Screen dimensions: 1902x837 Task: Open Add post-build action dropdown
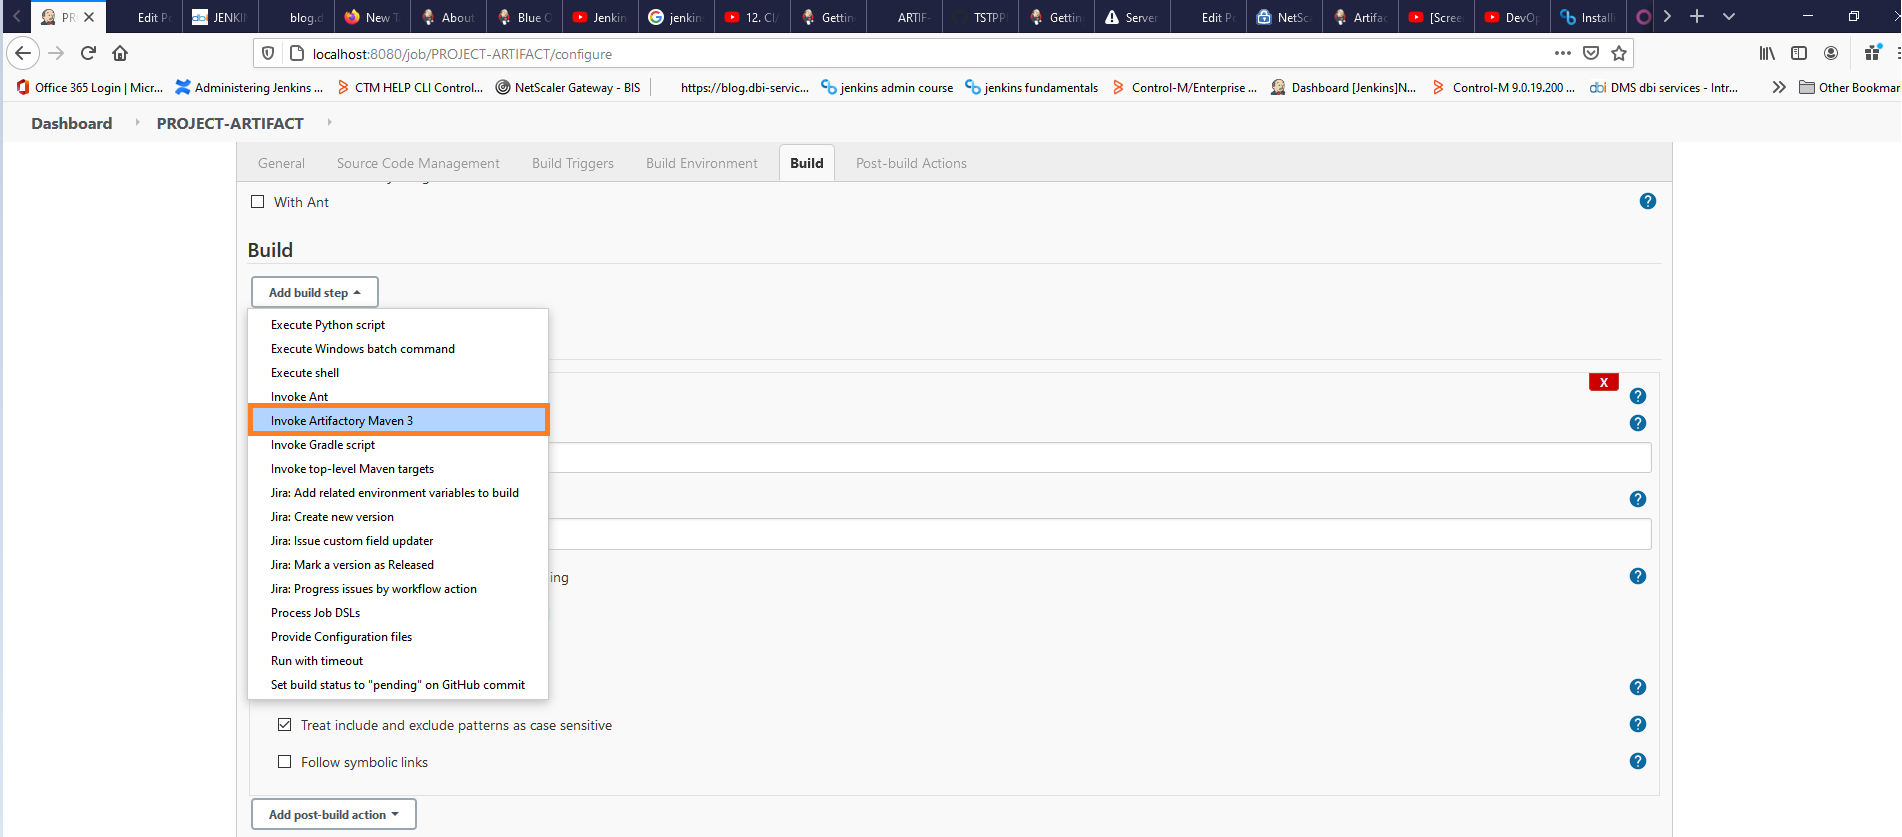pyautogui.click(x=333, y=814)
